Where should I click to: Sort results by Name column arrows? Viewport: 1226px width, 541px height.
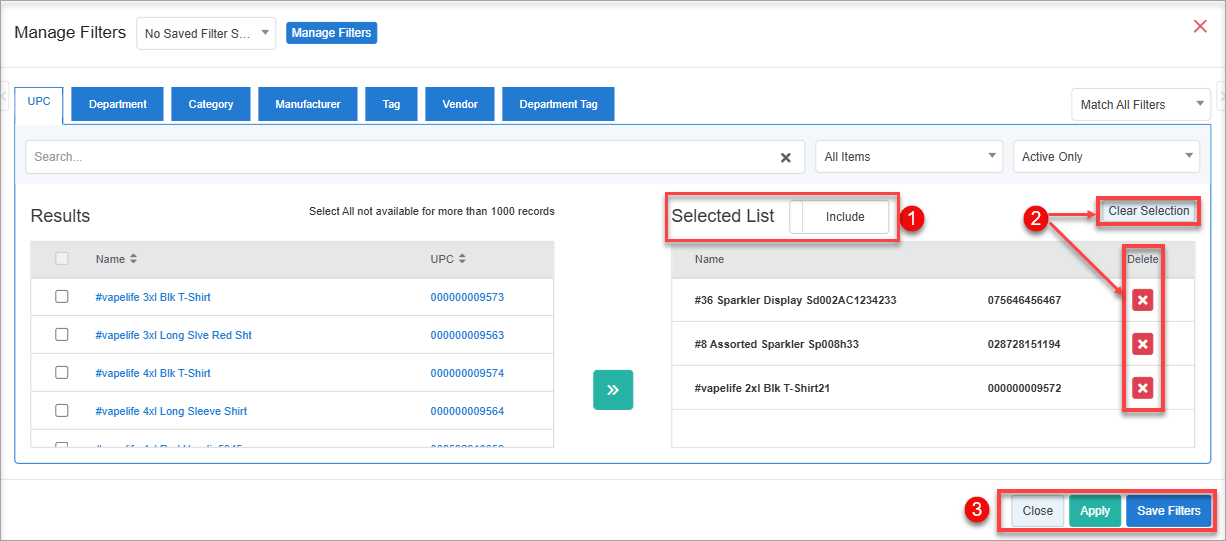(134, 259)
